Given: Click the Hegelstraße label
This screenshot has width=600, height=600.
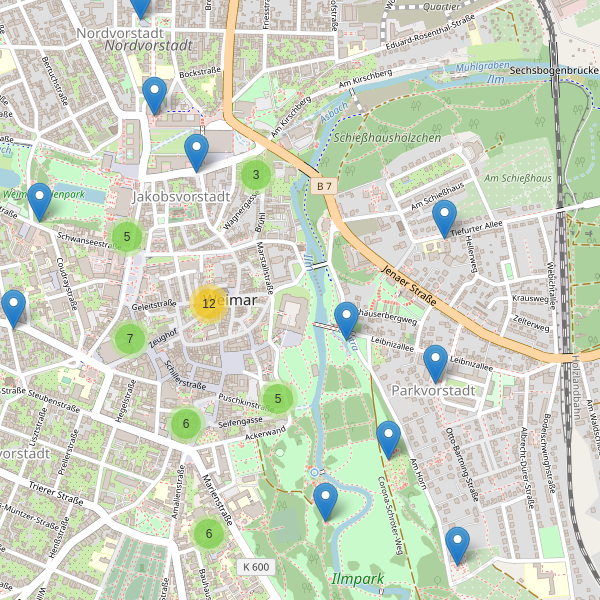Looking at the screenshot, I should point(126,401).
